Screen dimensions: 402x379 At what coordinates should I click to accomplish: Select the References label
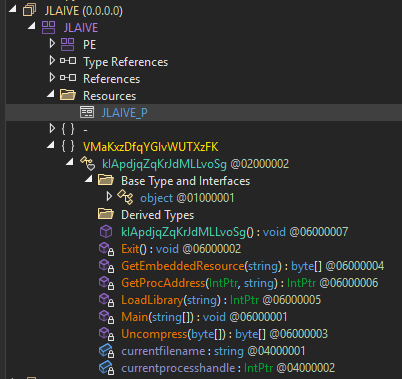(111, 79)
